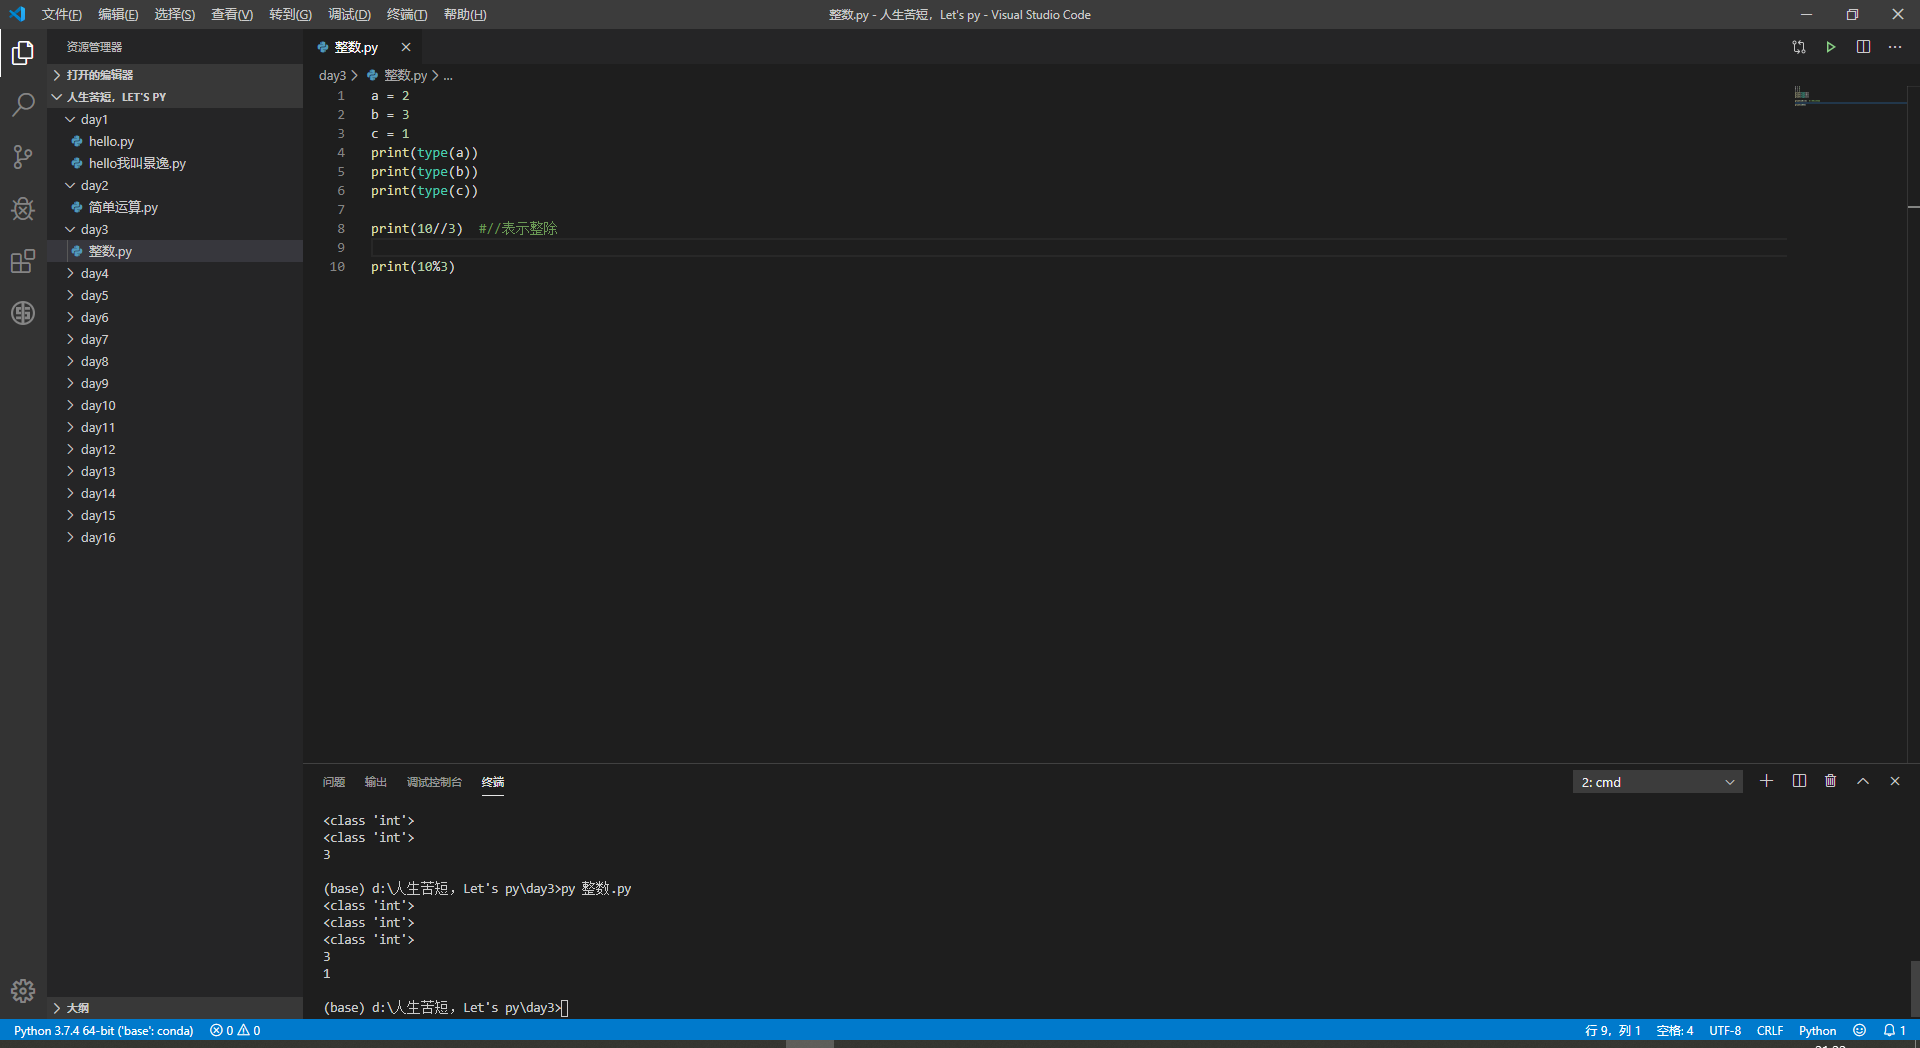Close the 整数.py editor tab
The width and height of the screenshot is (1920, 1048).
click(x=406, y=47)
